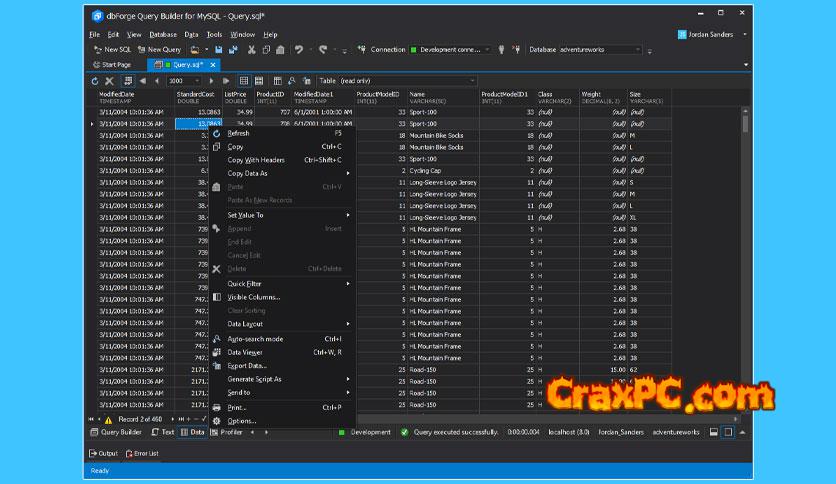
Task: Go to the next page using the grid arrow
Action: [x=213, y=81]
